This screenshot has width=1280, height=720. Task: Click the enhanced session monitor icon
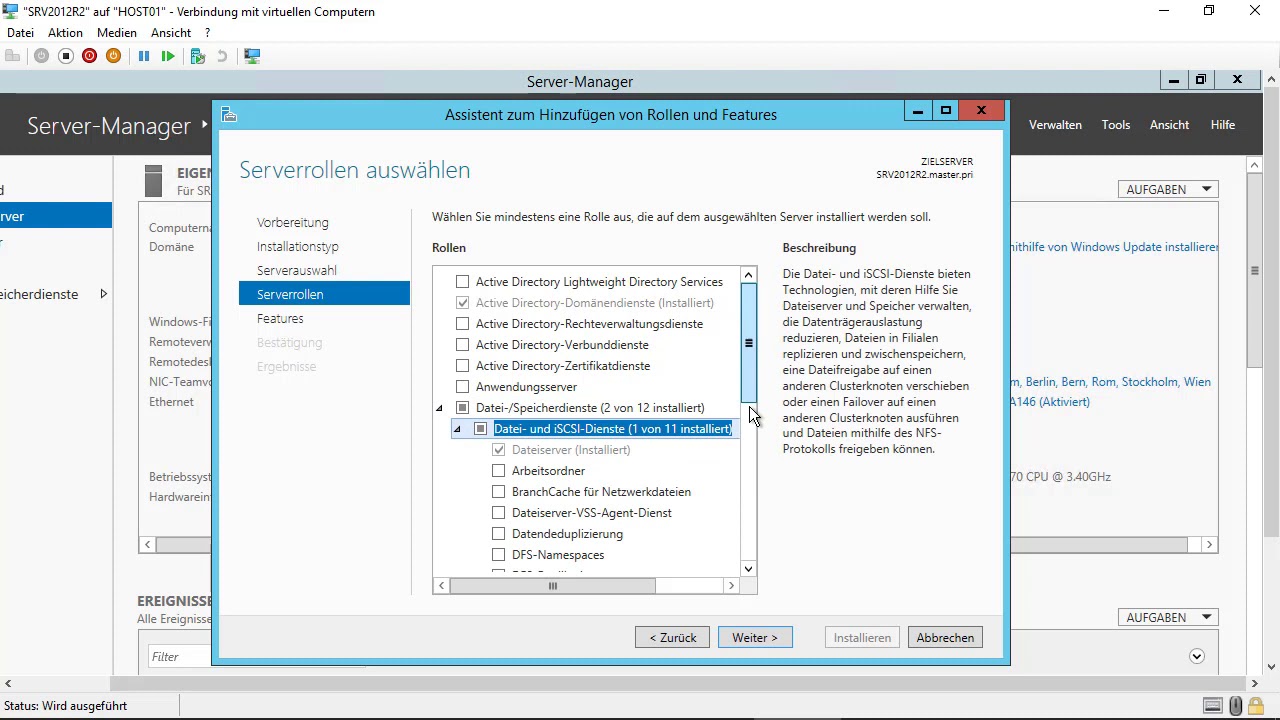pyautogui.click(x=252, y=56)
